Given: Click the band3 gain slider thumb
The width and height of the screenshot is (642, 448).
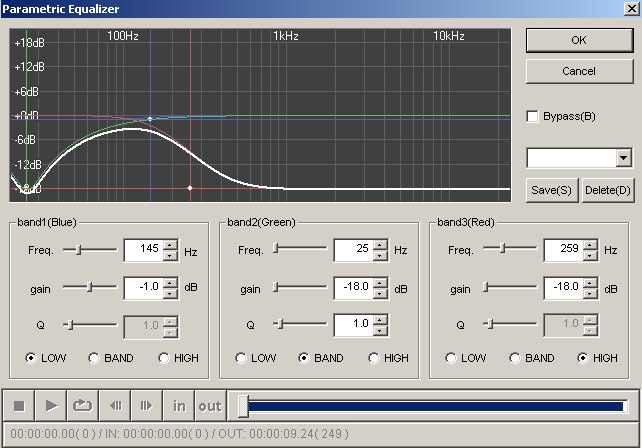Looking at the screenshot, I should click(x=486, y=287).
